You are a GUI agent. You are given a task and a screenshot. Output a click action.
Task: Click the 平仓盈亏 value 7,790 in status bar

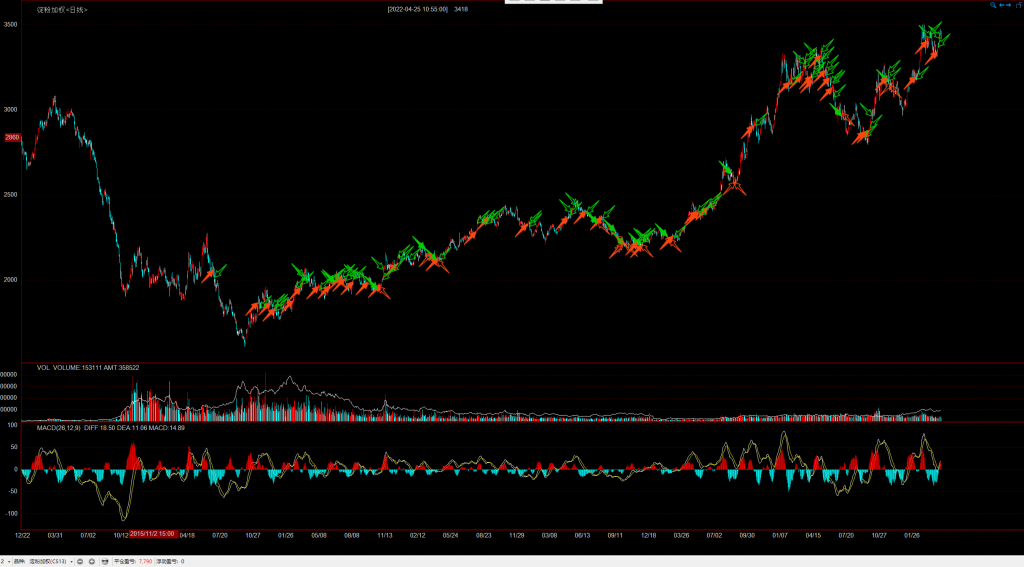144,562
